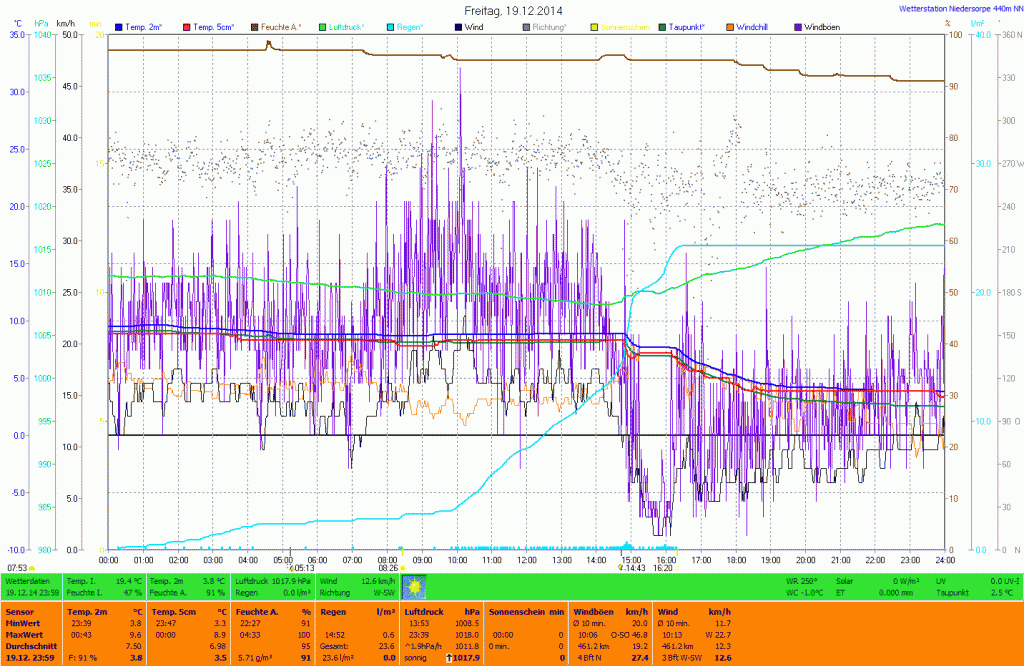The image size is (1024, 666).
Task: Click the moon marker labeled 14:43
Action: pos(621,567)
